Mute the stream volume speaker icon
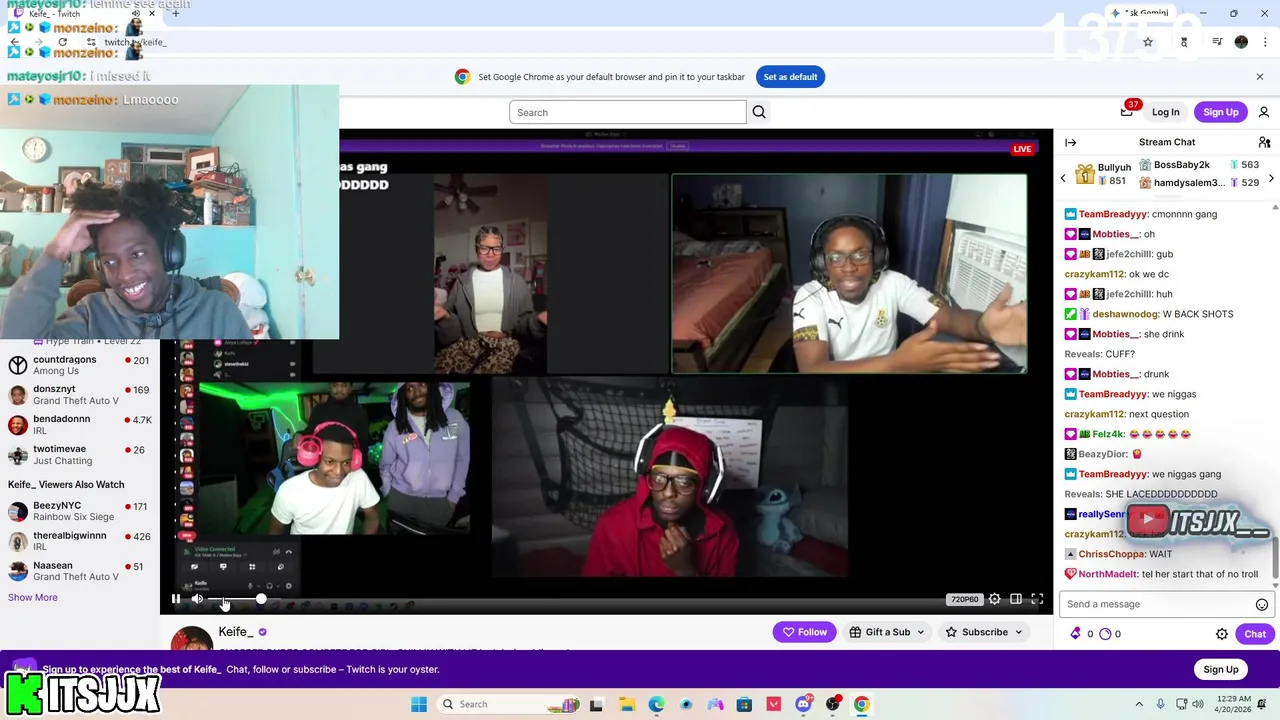 pyautogui.click(x=197, y=599)
